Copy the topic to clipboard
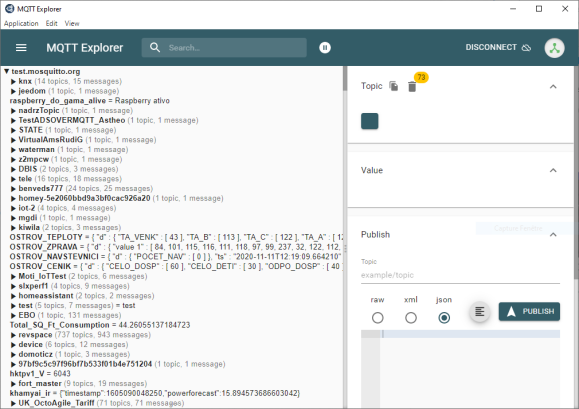The width and height of the screenshot is (579, 409). 394,86
